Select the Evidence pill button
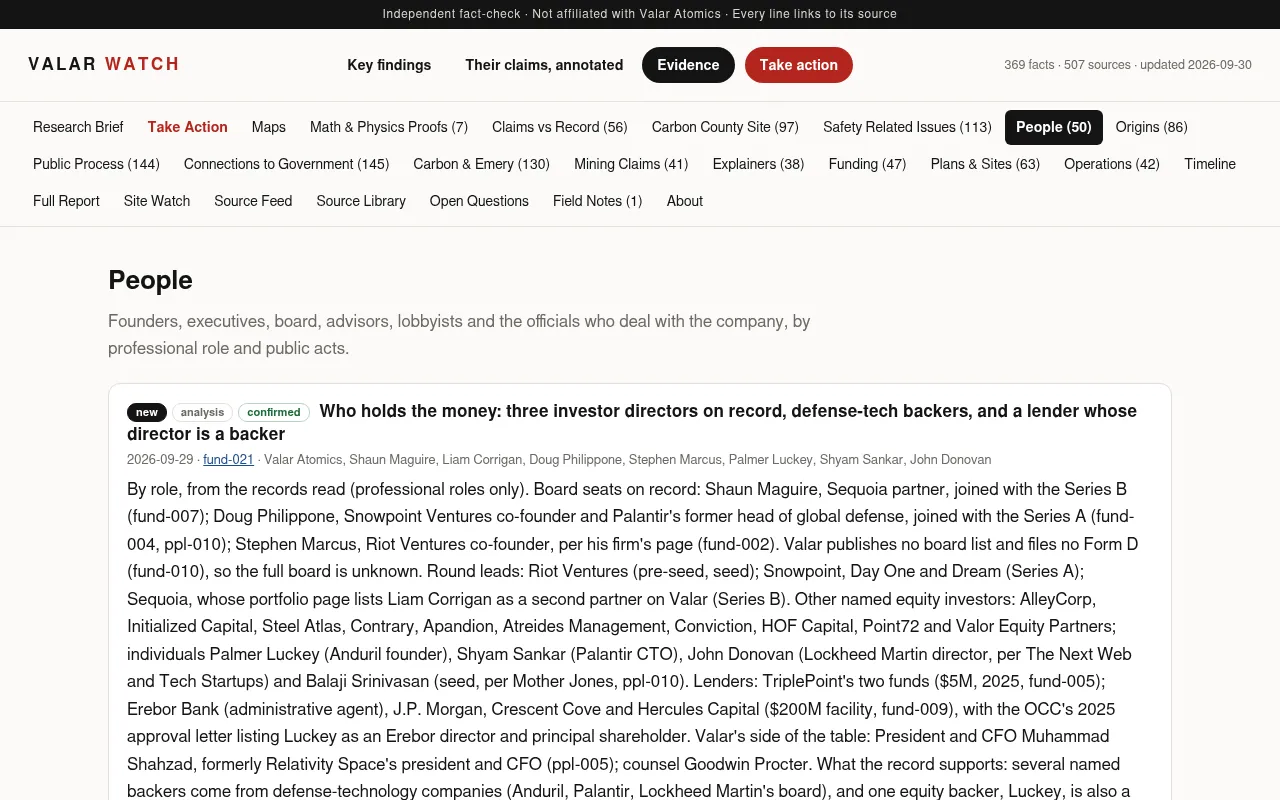The height and width of the screenshot is (800, 1280). click(x=688, y=65)
